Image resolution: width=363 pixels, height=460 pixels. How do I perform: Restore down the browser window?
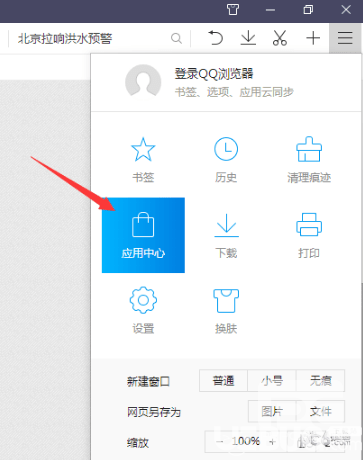[x=308, y=9]
